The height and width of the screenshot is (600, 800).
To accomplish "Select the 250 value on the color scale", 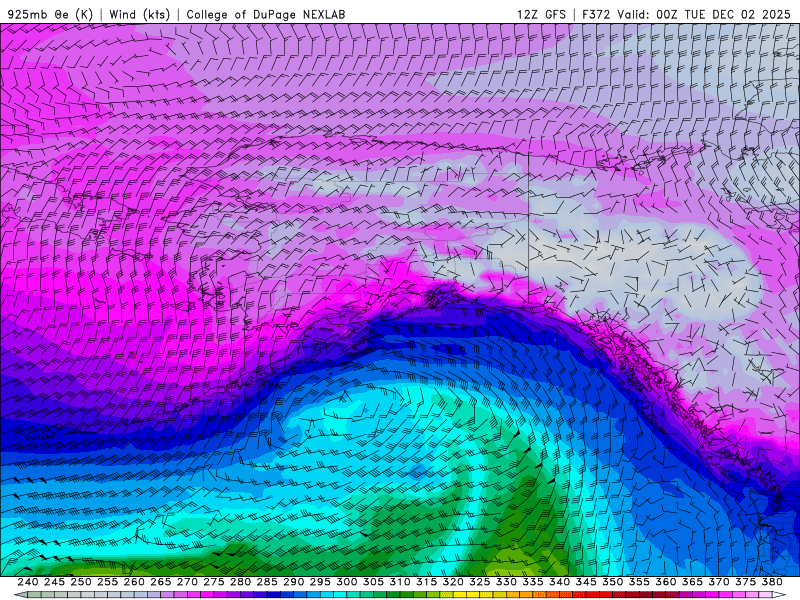I will (81, 582).
